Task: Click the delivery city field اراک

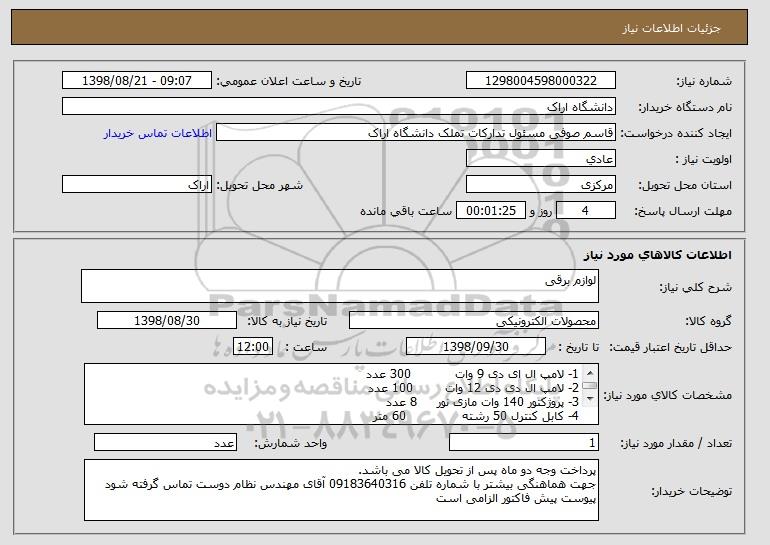Action: pos(137,185)
